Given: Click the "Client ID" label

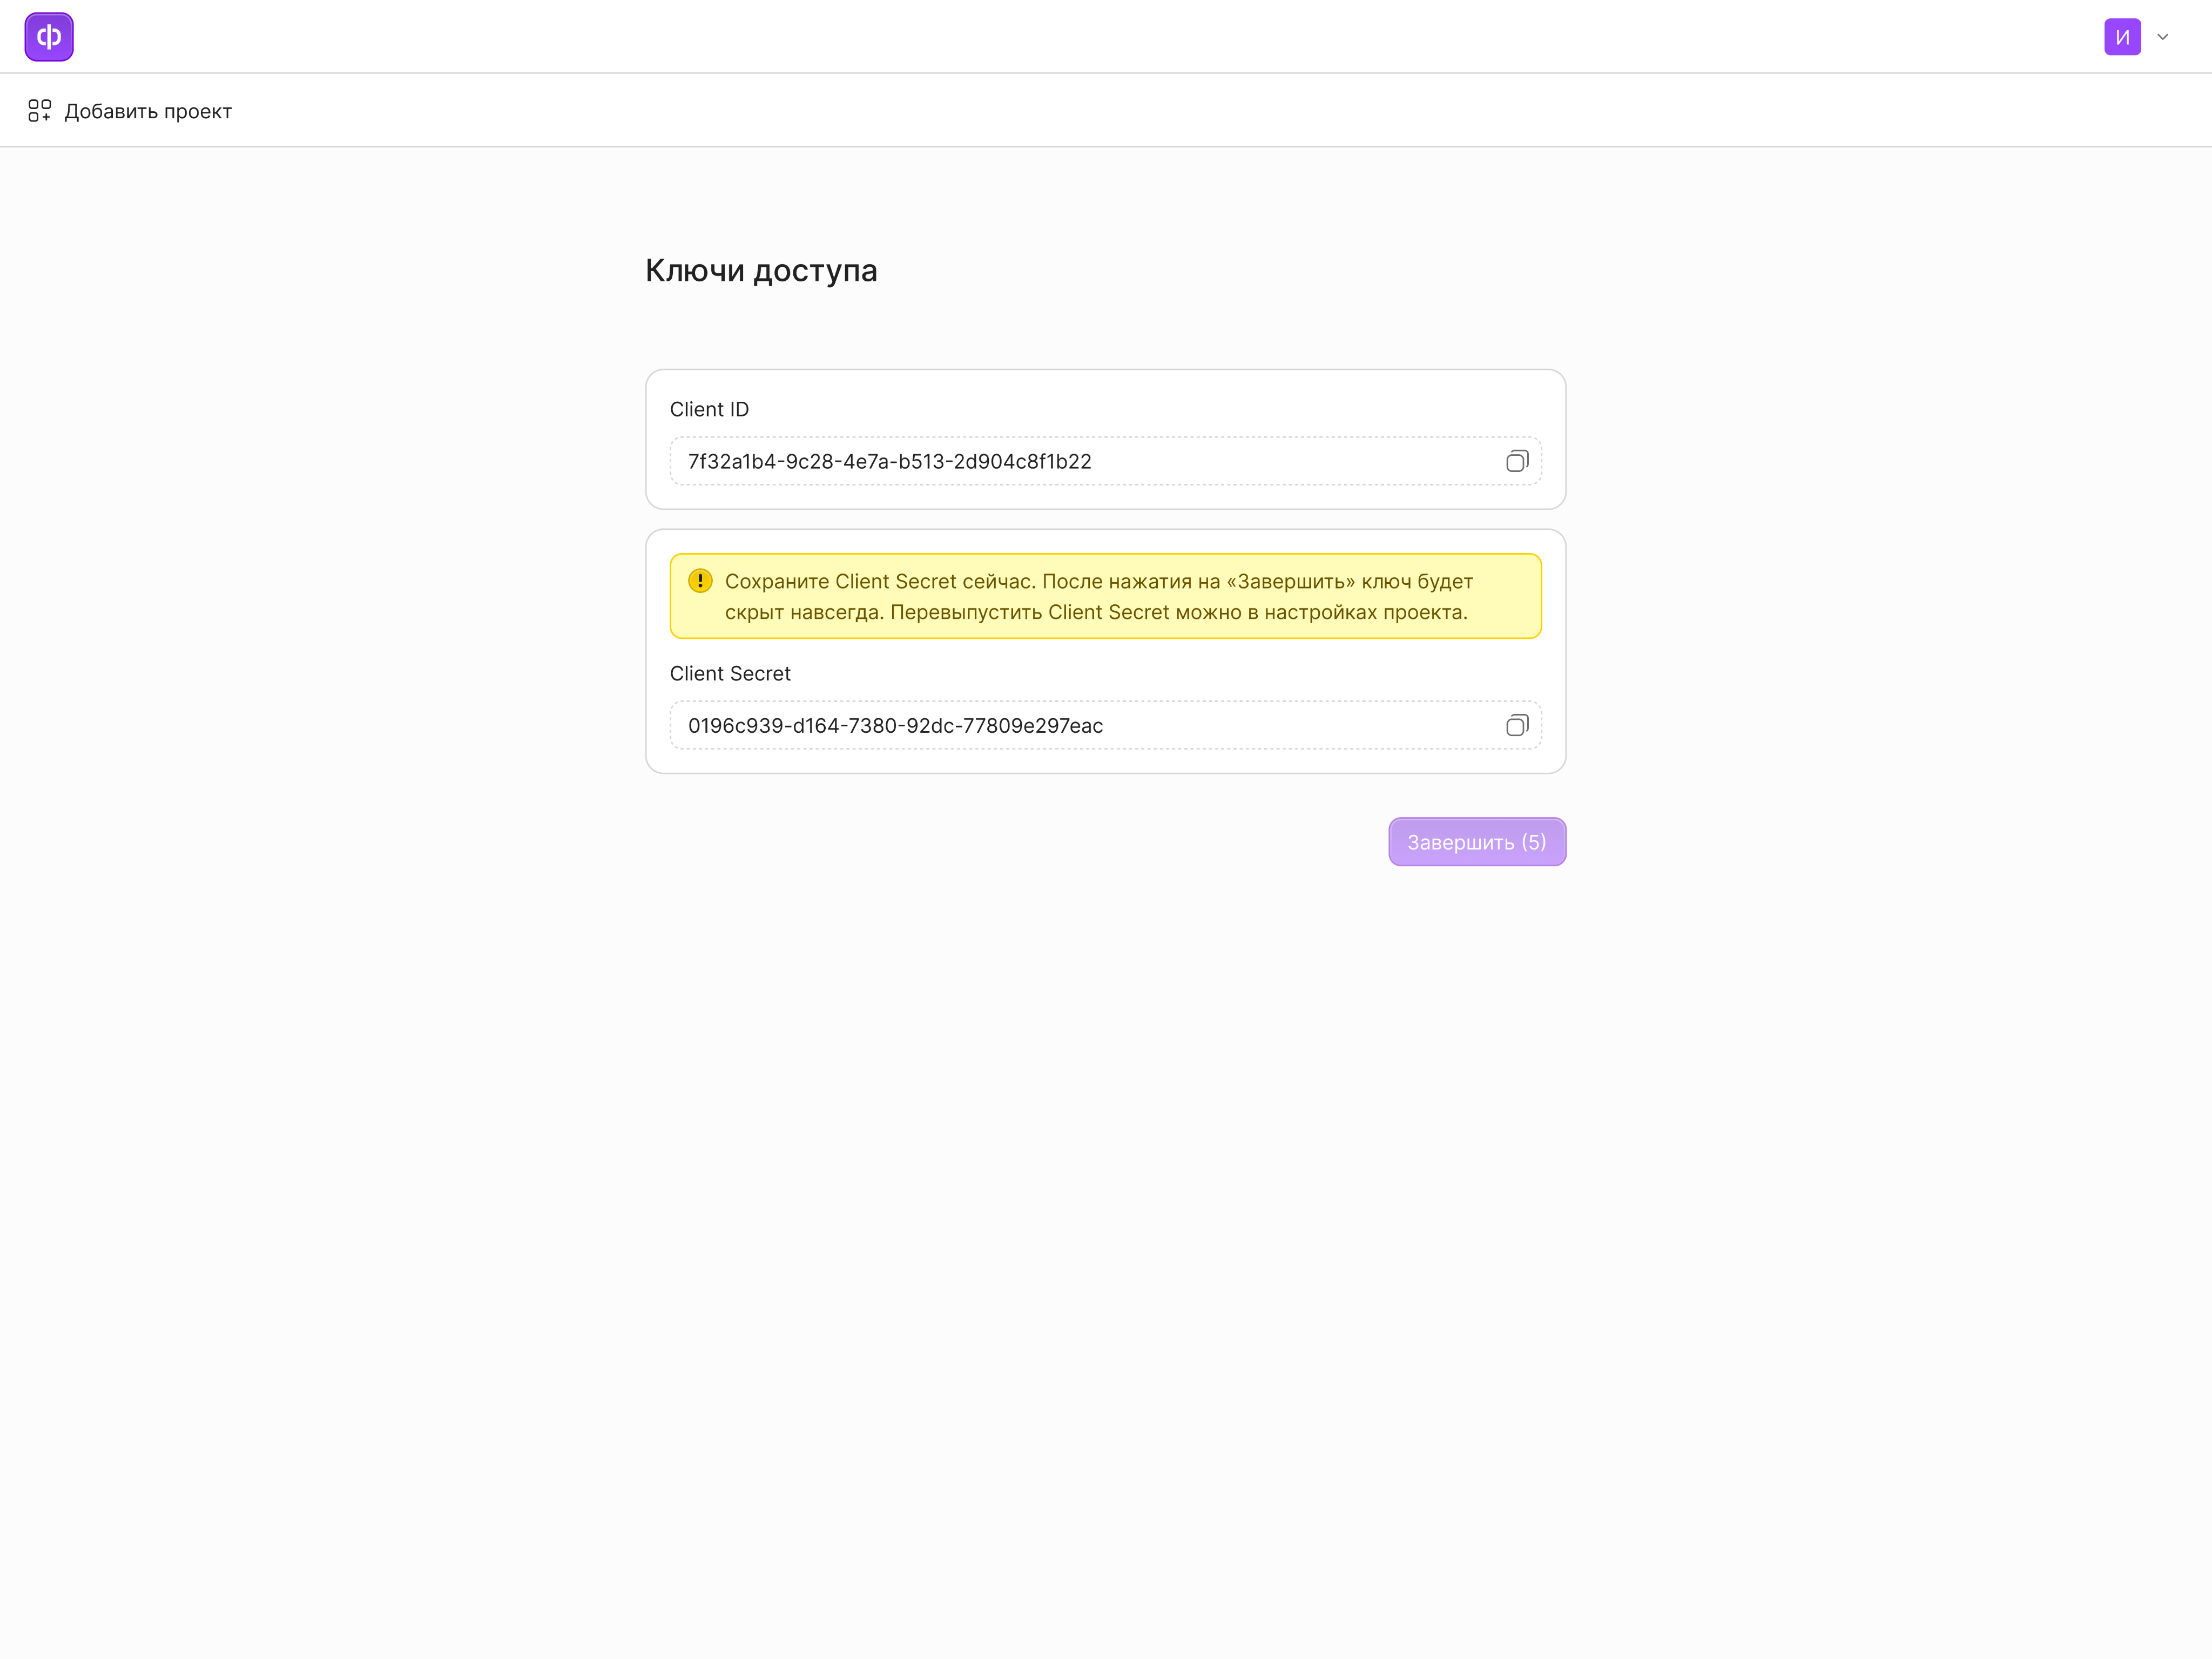Looking at the screenshot, I should click(709, 409).
